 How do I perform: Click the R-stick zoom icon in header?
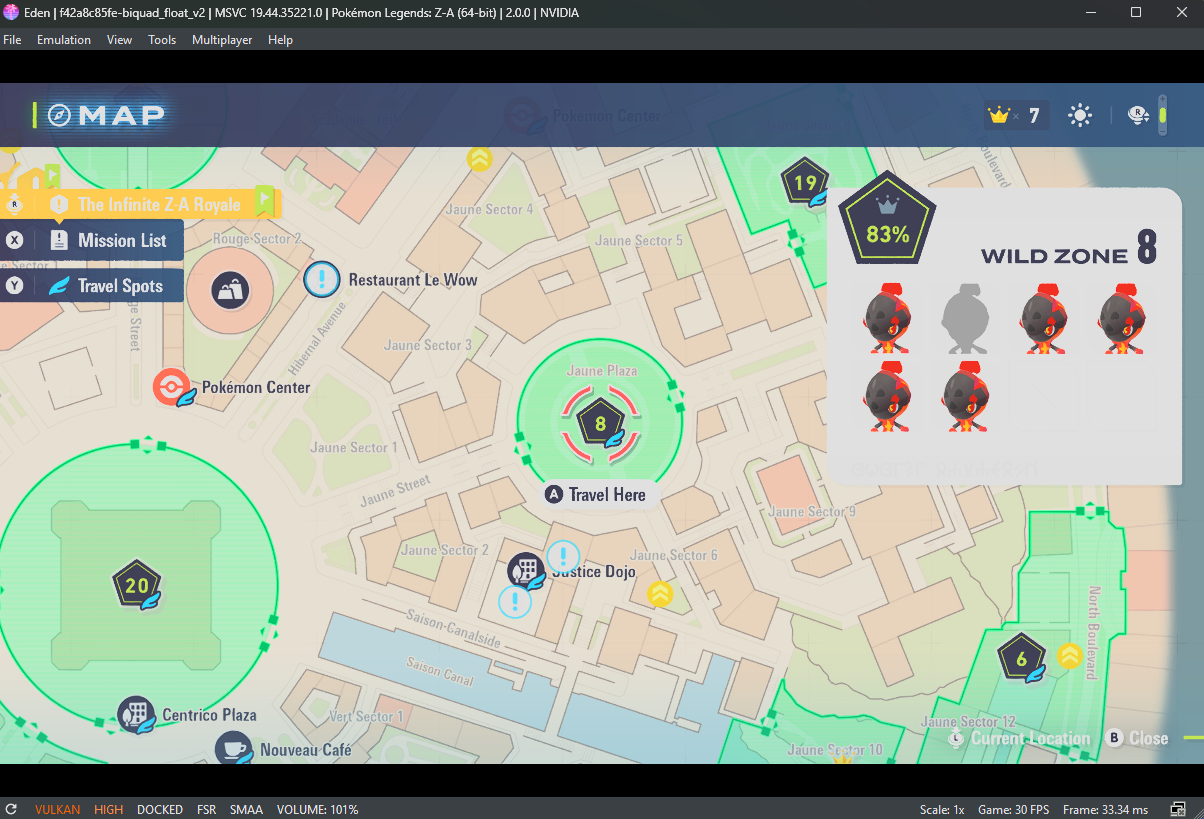[x=1137, y=115]
